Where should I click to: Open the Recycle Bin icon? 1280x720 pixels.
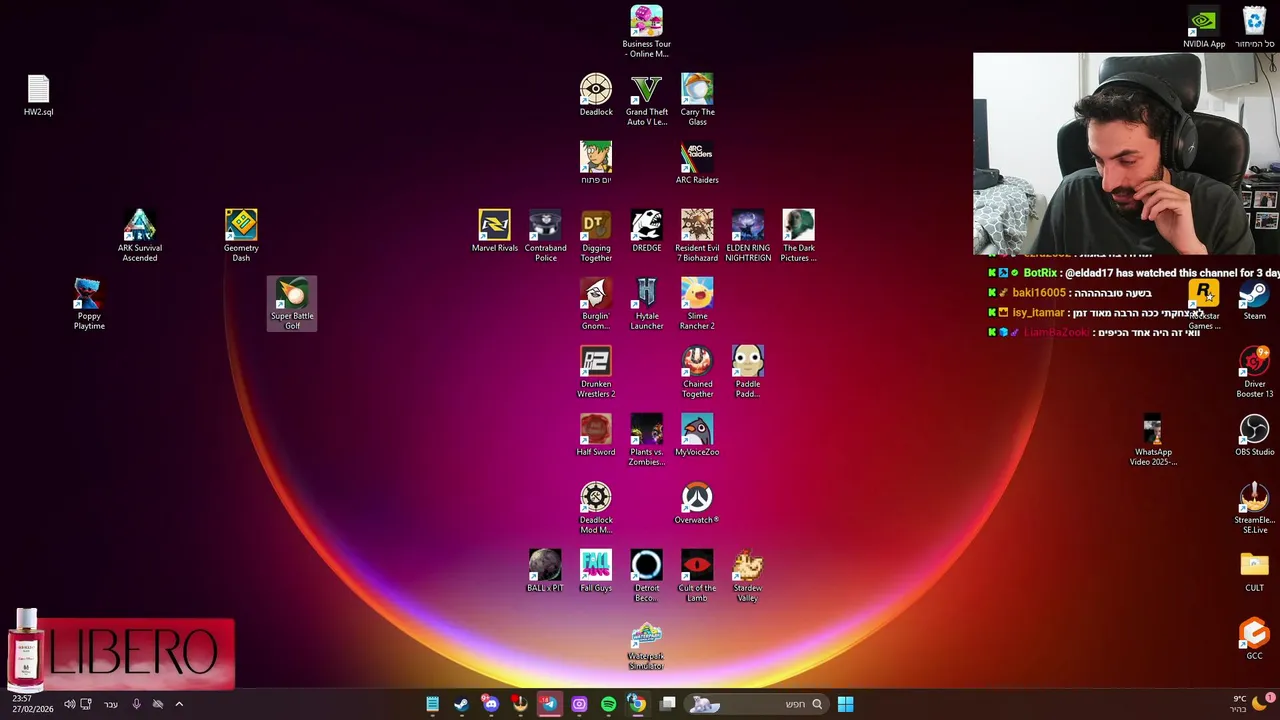pos(1254,27)
